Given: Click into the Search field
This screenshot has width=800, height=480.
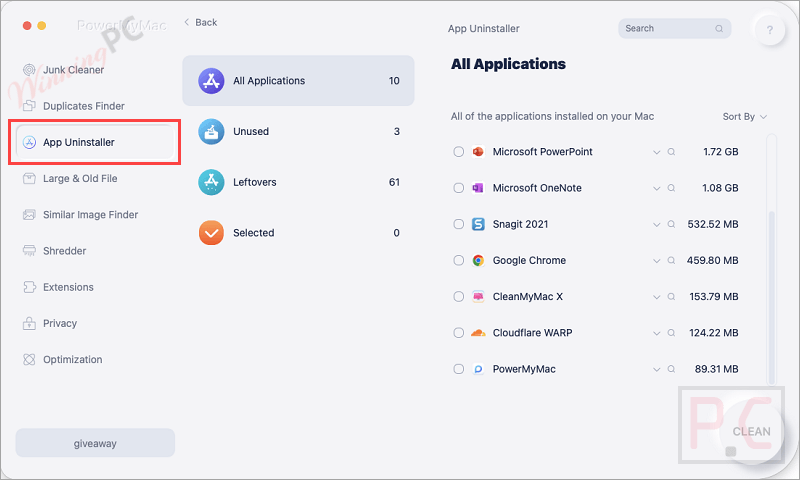Looking at the screenshot, I should [674, 29].
